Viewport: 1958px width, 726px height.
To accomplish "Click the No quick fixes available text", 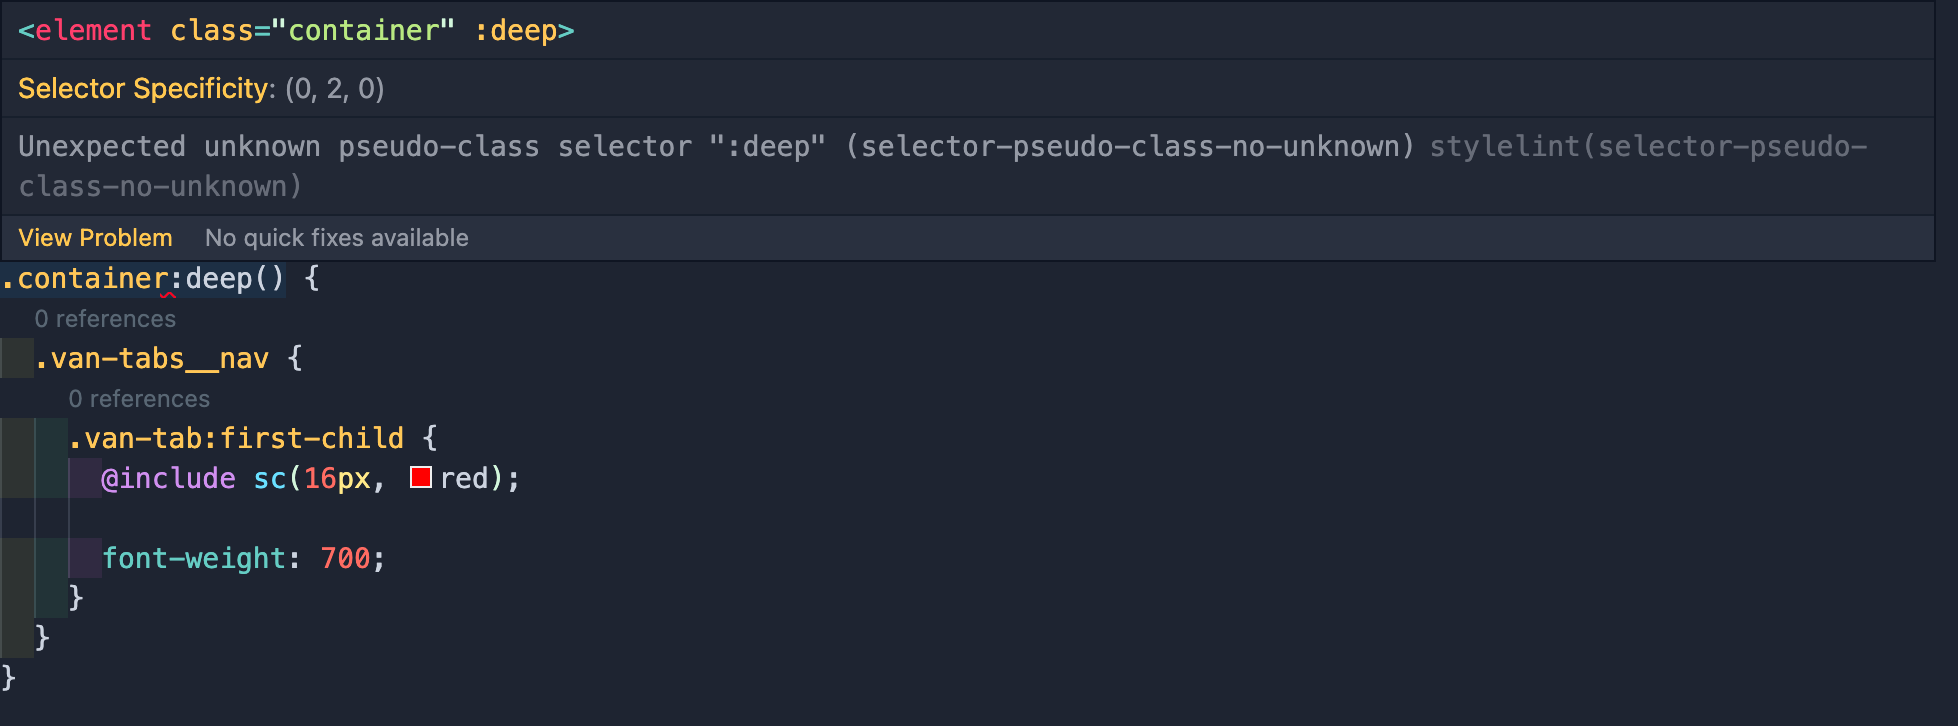I will coord(336,238).
